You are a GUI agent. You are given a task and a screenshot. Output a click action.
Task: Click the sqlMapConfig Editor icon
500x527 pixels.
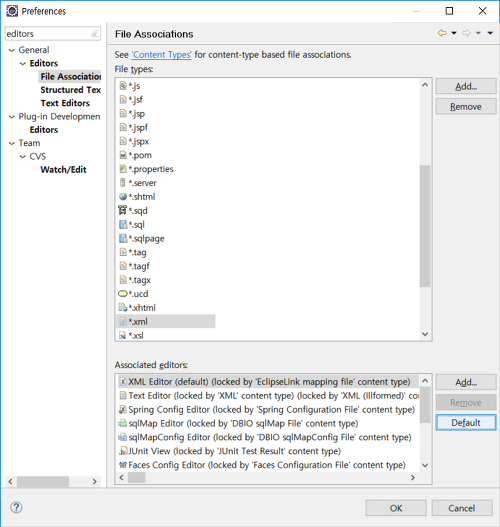pos(123,437)
